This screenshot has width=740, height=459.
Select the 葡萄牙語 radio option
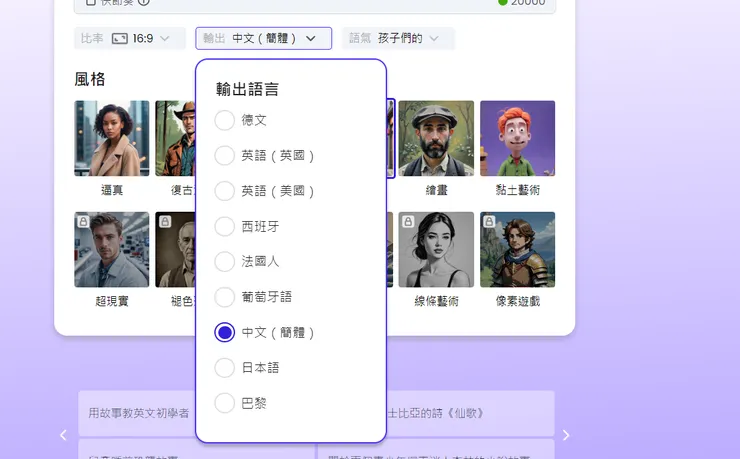click(225, 297)
